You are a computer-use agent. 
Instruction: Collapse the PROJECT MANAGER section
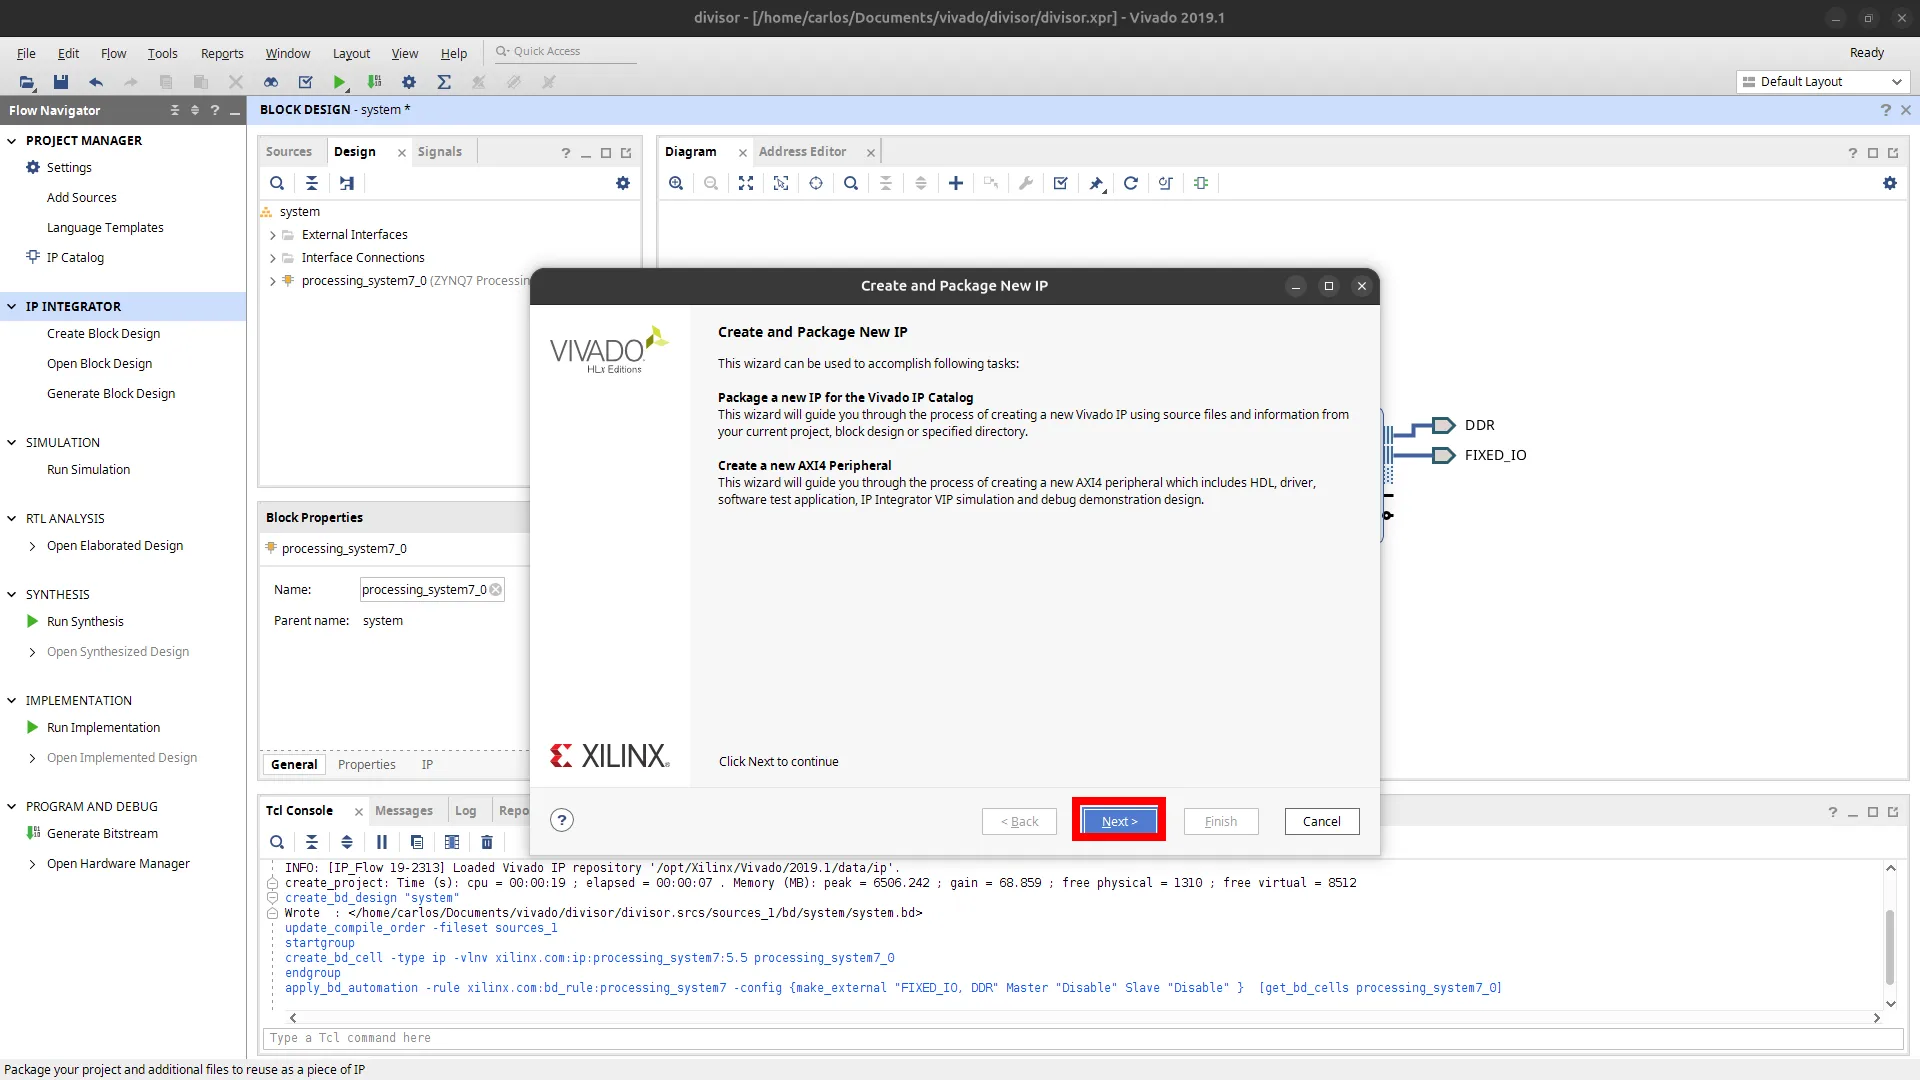[x=12, y=141]
